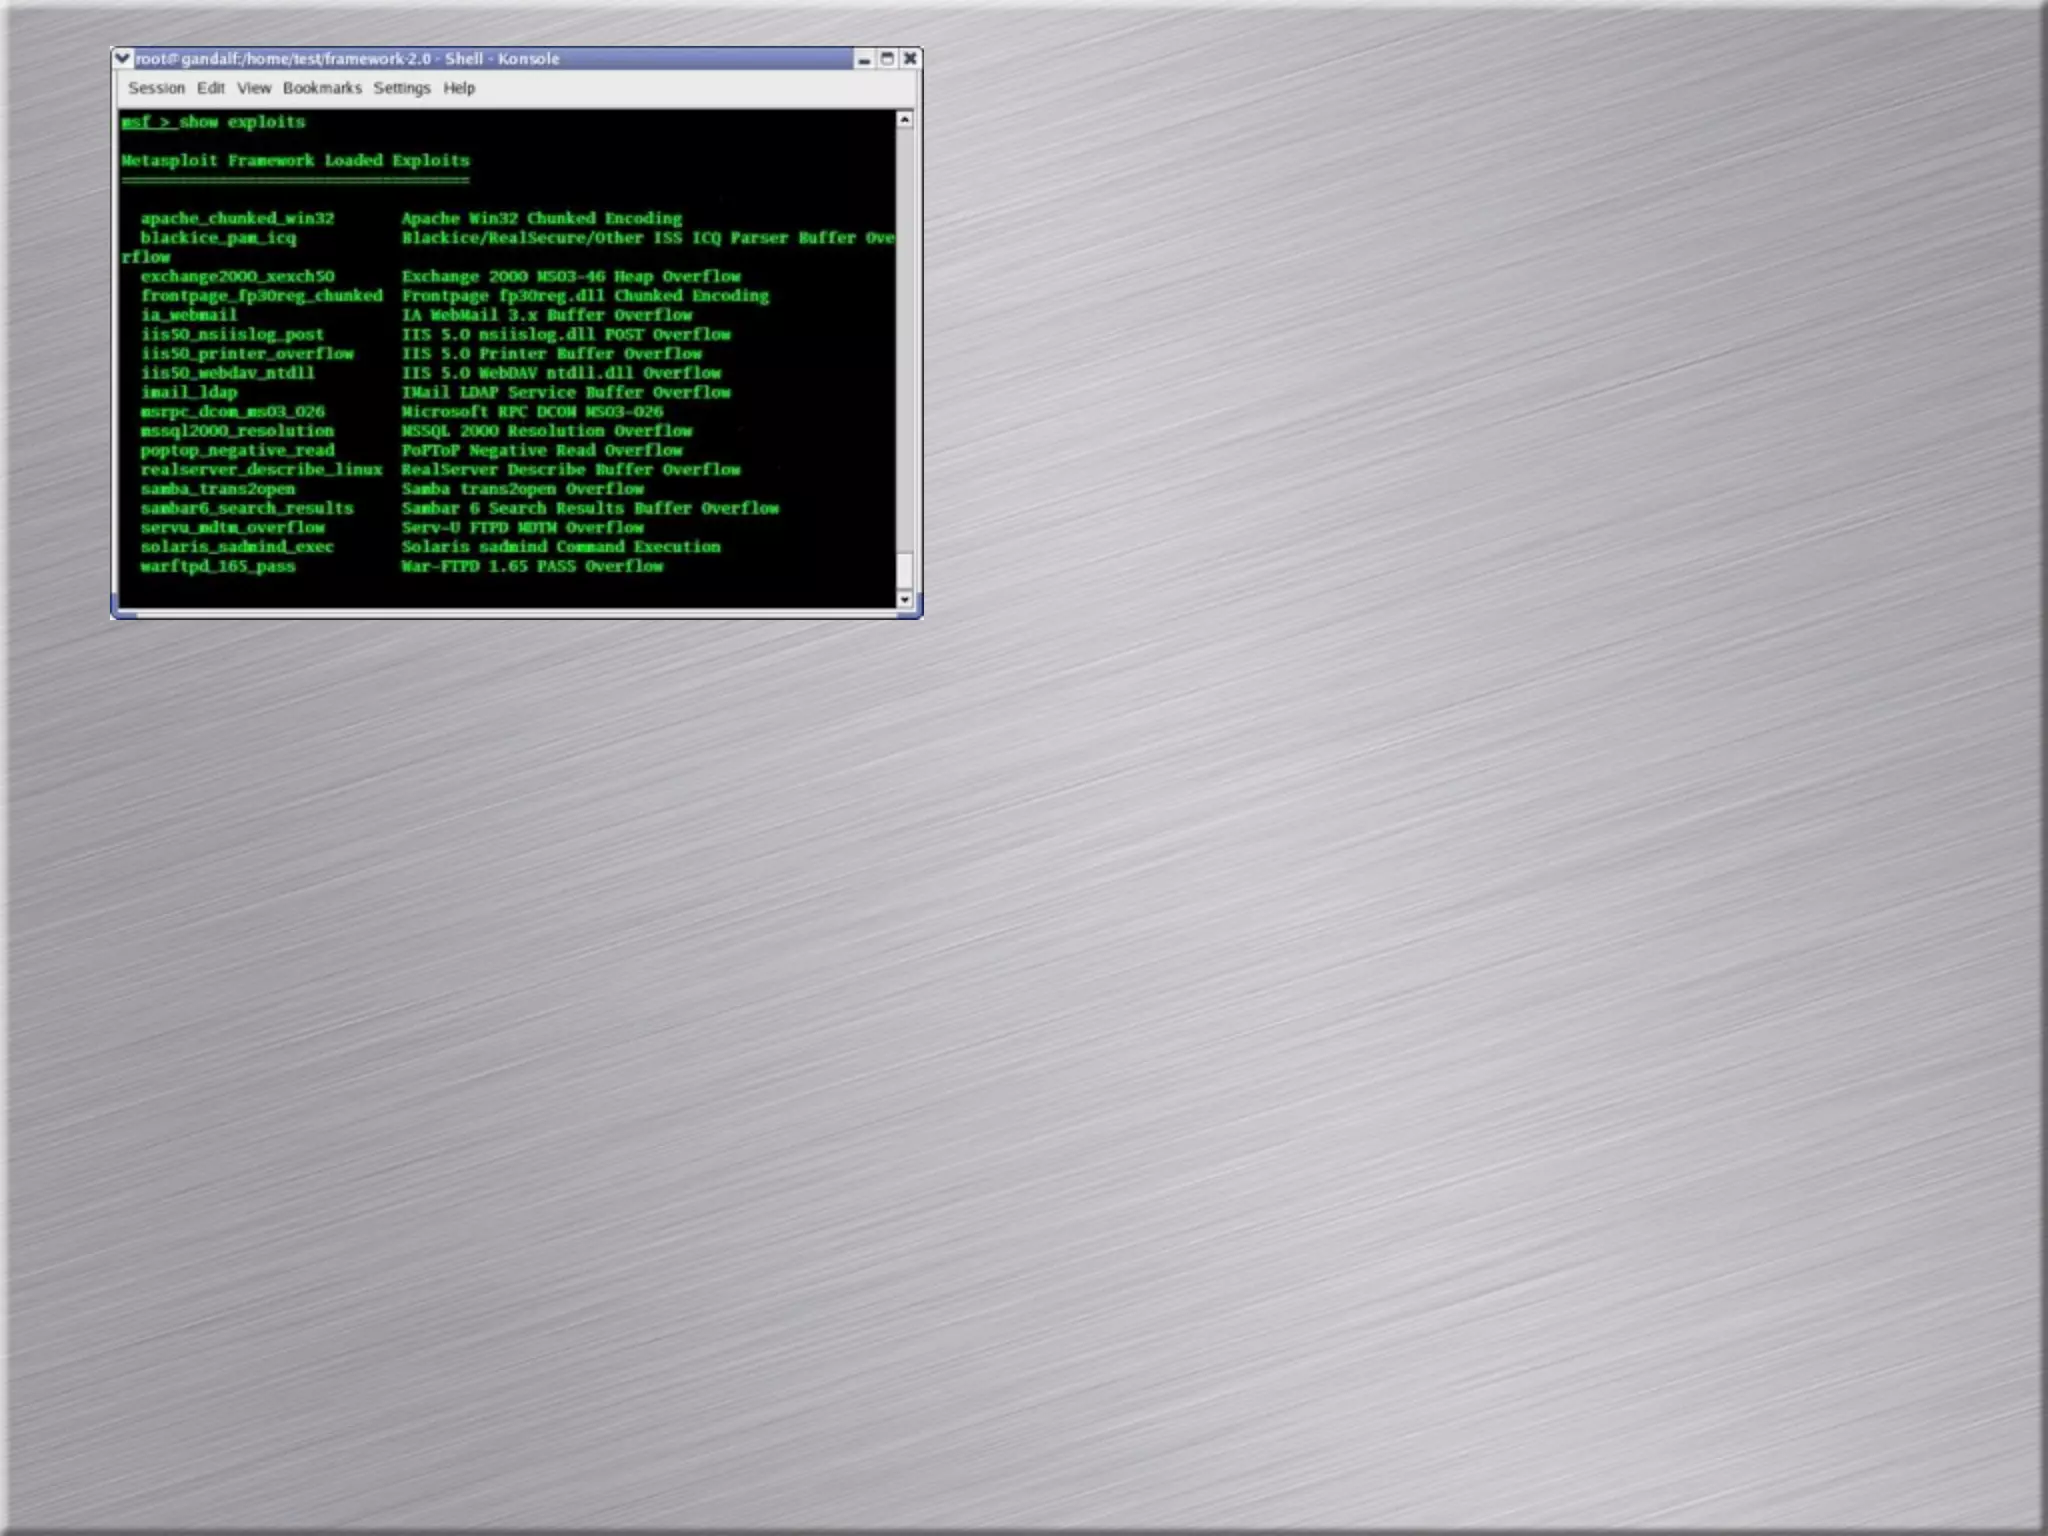This screenshot has height=1536, width=2048.
Task: Click the msrpc_dcom_ms03_026 exploit name
Action: click(x=232, y=411)
